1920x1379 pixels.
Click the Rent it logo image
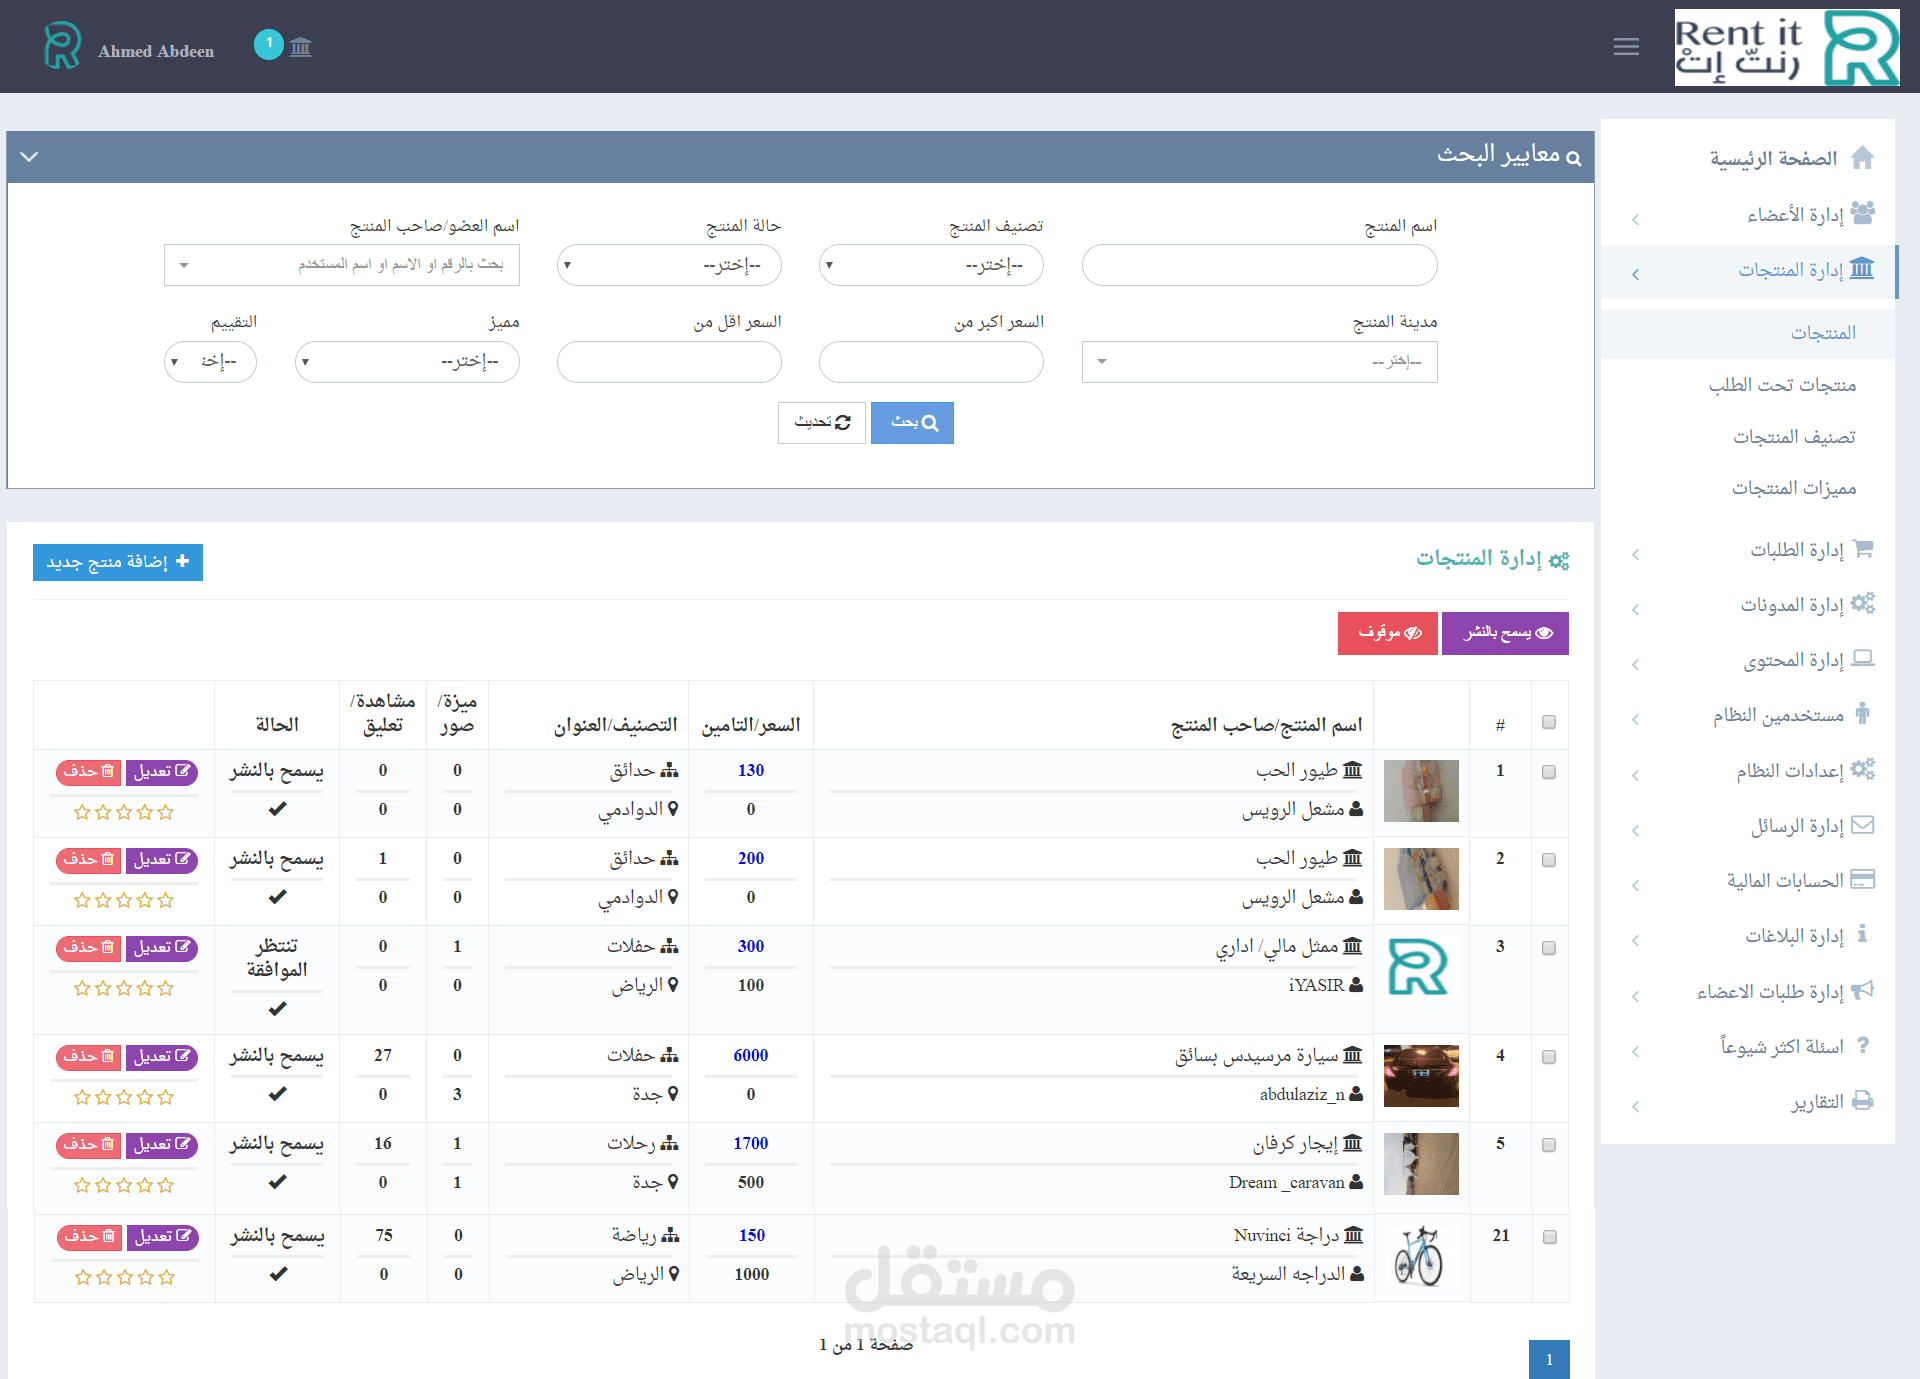(x=1787, y=48)
